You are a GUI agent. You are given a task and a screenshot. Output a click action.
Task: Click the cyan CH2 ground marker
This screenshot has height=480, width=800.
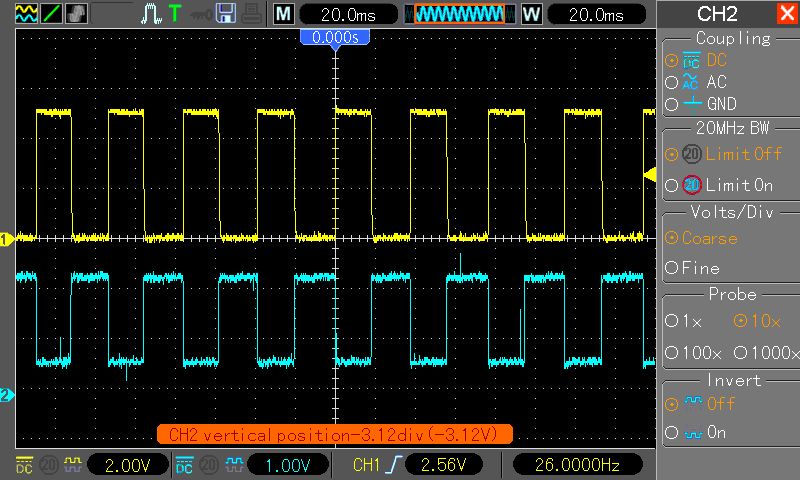tap(6, 395)
